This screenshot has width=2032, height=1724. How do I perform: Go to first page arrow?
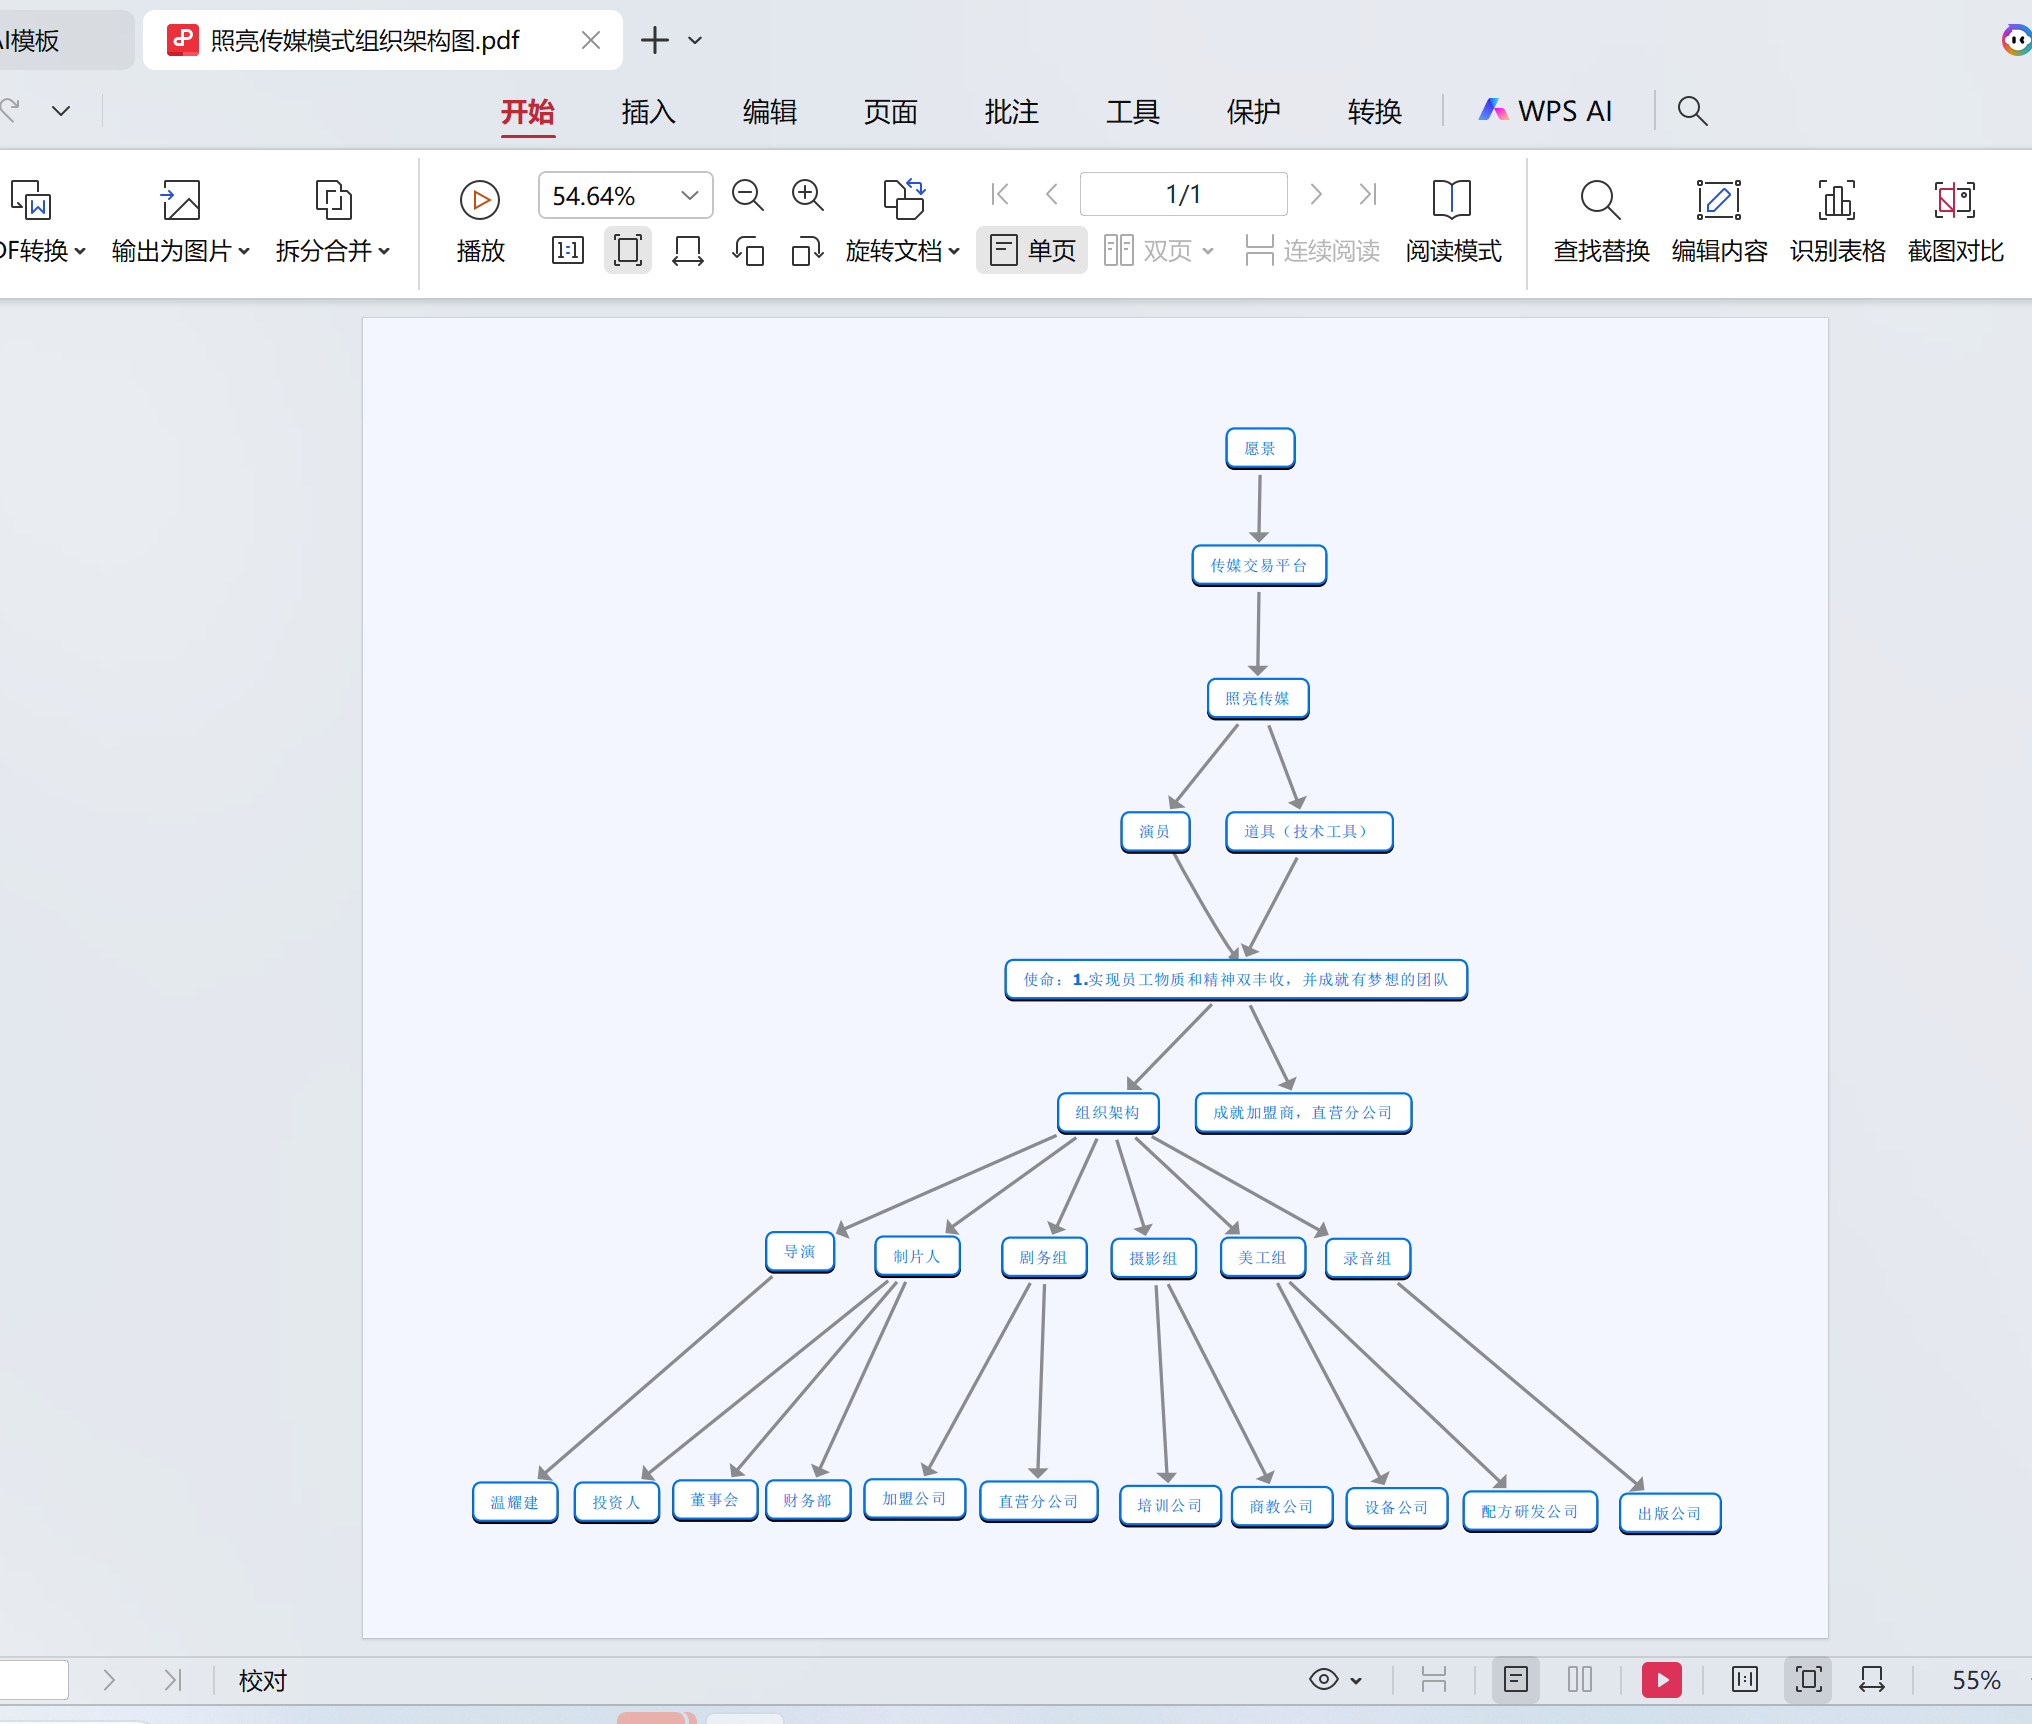pos(999,194)
